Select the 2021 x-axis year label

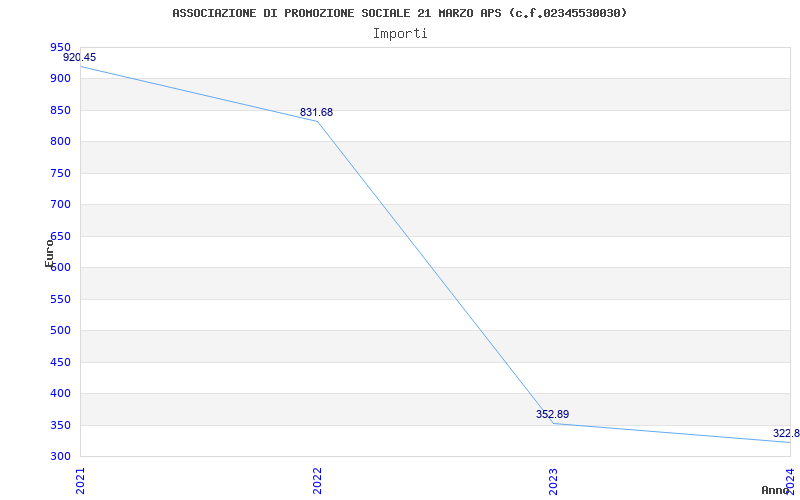(81, 481)
